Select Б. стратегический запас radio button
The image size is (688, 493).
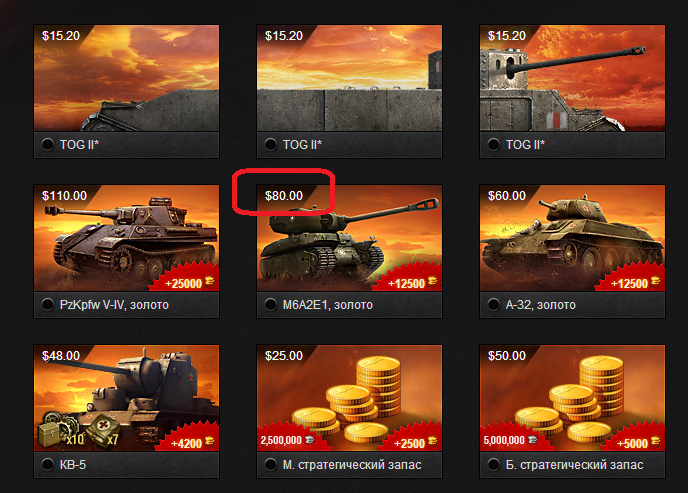(494, 464)
